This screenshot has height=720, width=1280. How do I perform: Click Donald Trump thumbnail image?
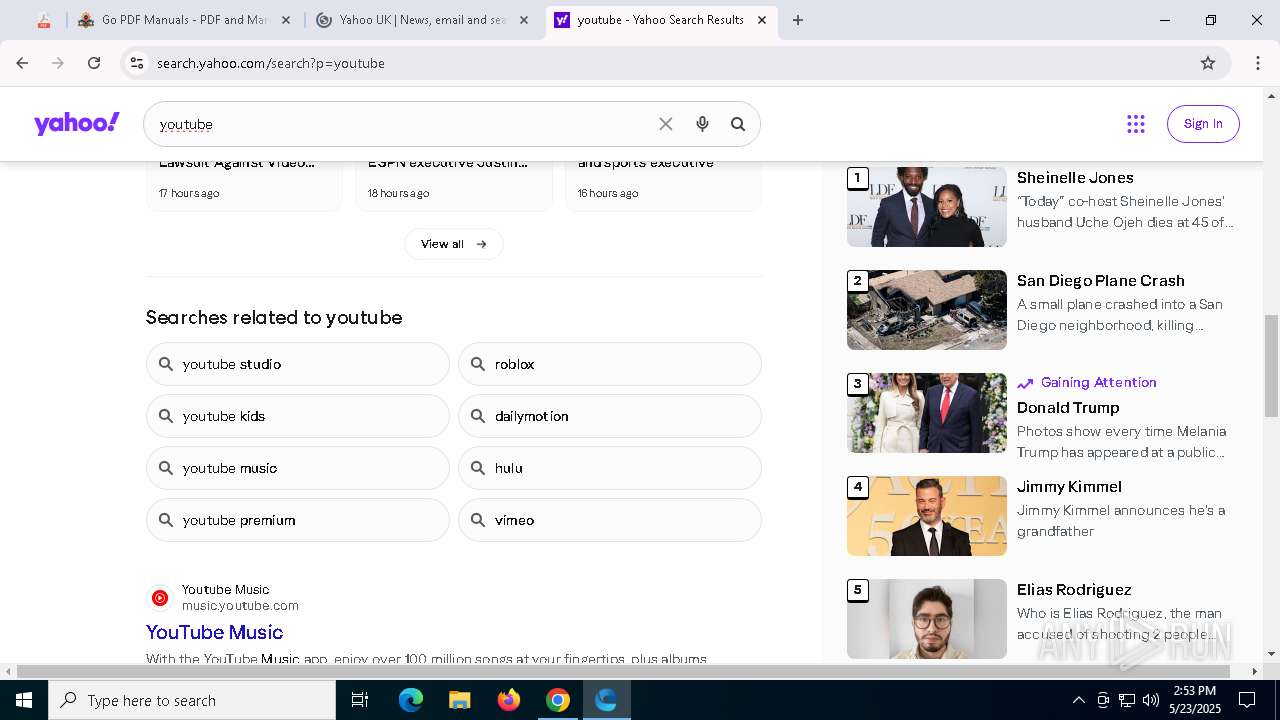click(x=927, y=413)
